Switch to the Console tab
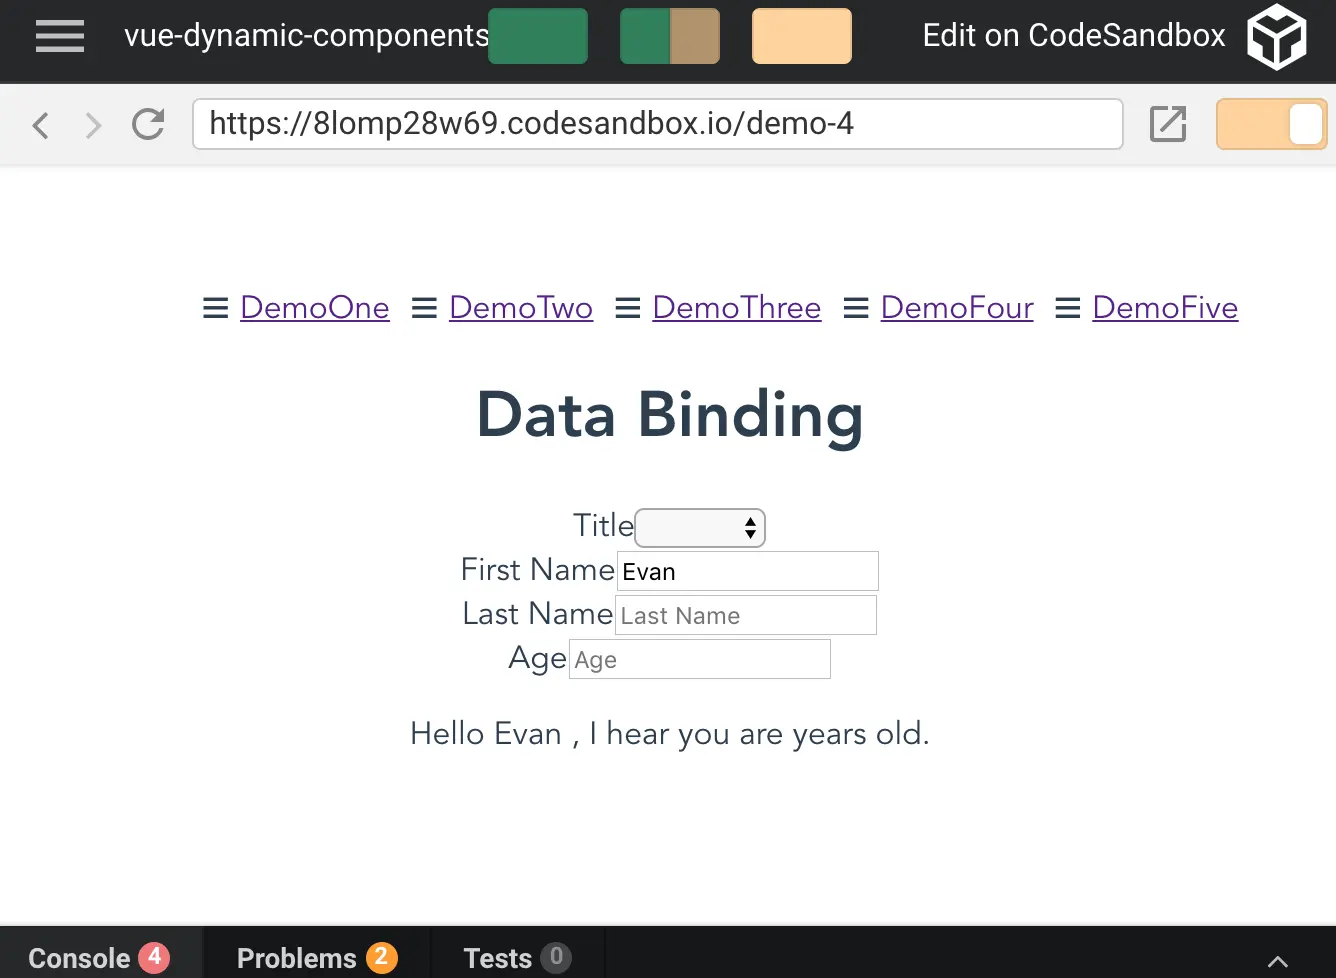The width and height of the screenshot is (1336, 978). (99, 958)
